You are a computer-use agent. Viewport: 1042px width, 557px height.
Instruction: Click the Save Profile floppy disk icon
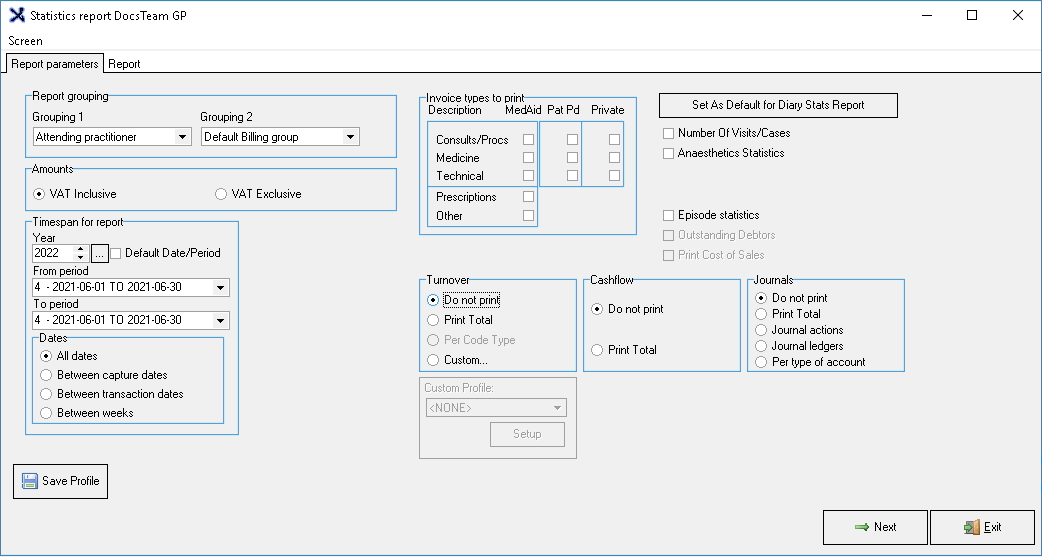pos(29,481)
